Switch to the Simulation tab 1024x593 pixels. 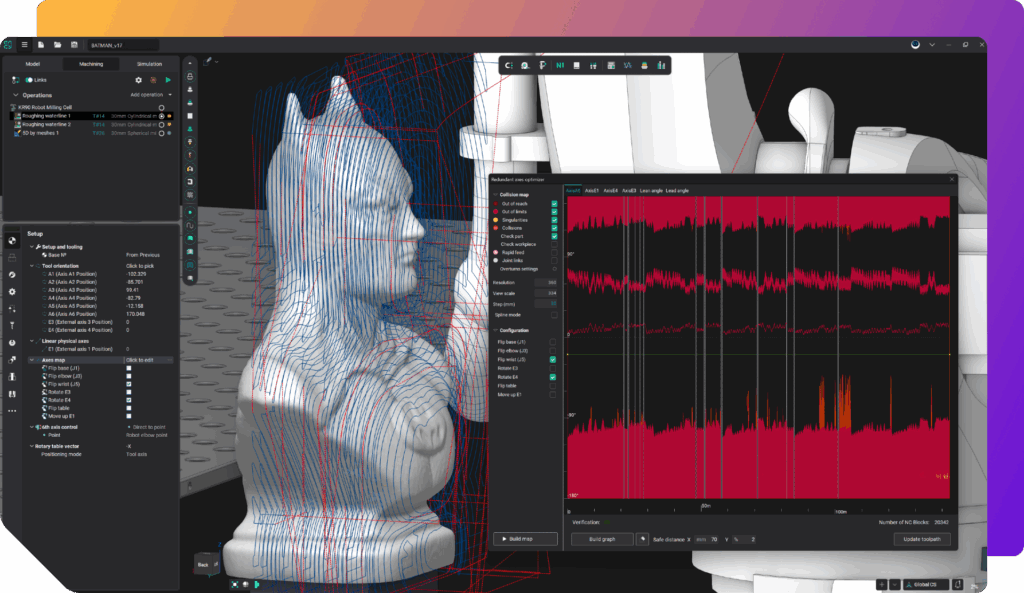point(149,63)
